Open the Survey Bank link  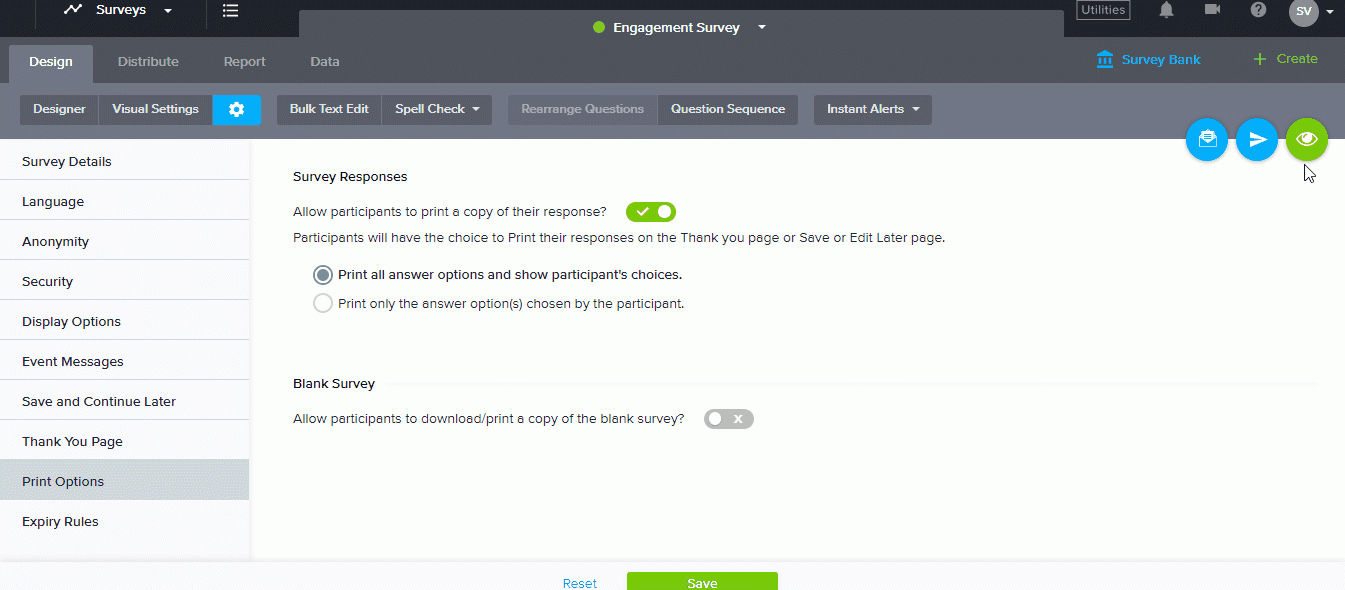(x=1161, y=59)
